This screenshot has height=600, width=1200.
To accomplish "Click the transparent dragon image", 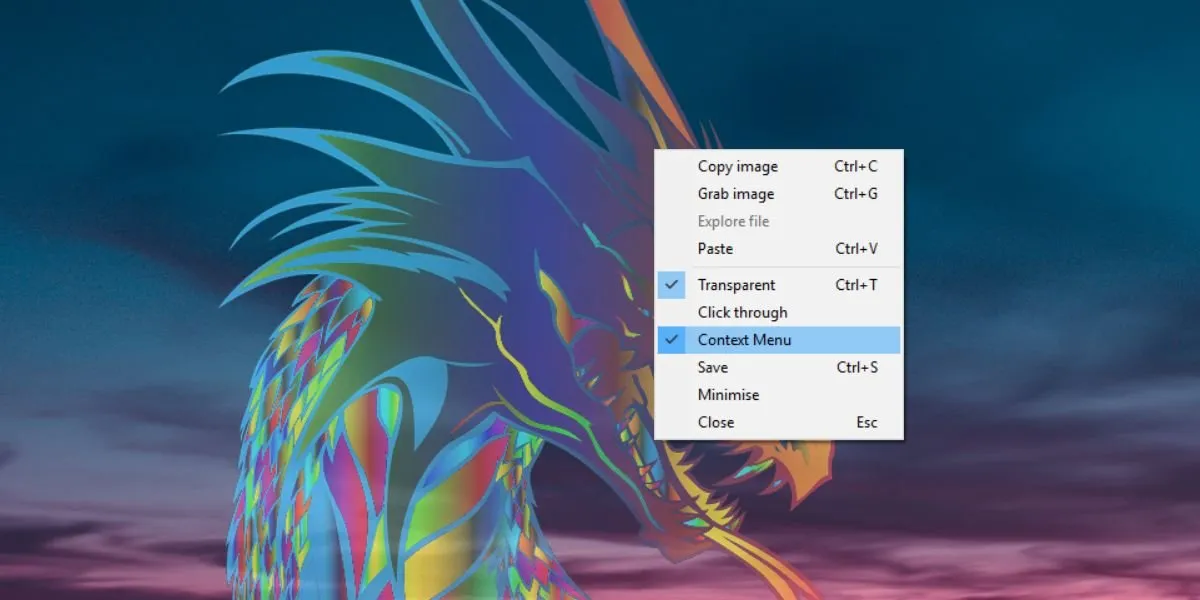I will pyautogui.click(x=450, y=350).
